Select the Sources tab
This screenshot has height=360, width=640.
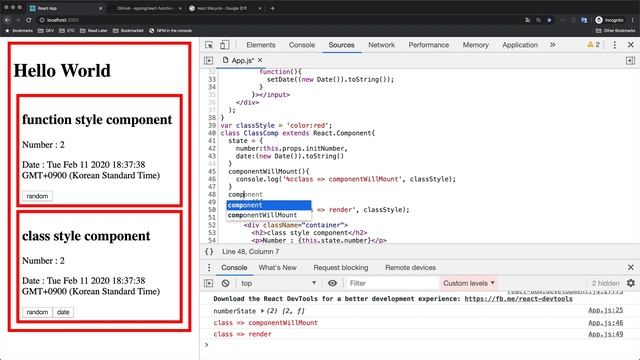(341, 45)
